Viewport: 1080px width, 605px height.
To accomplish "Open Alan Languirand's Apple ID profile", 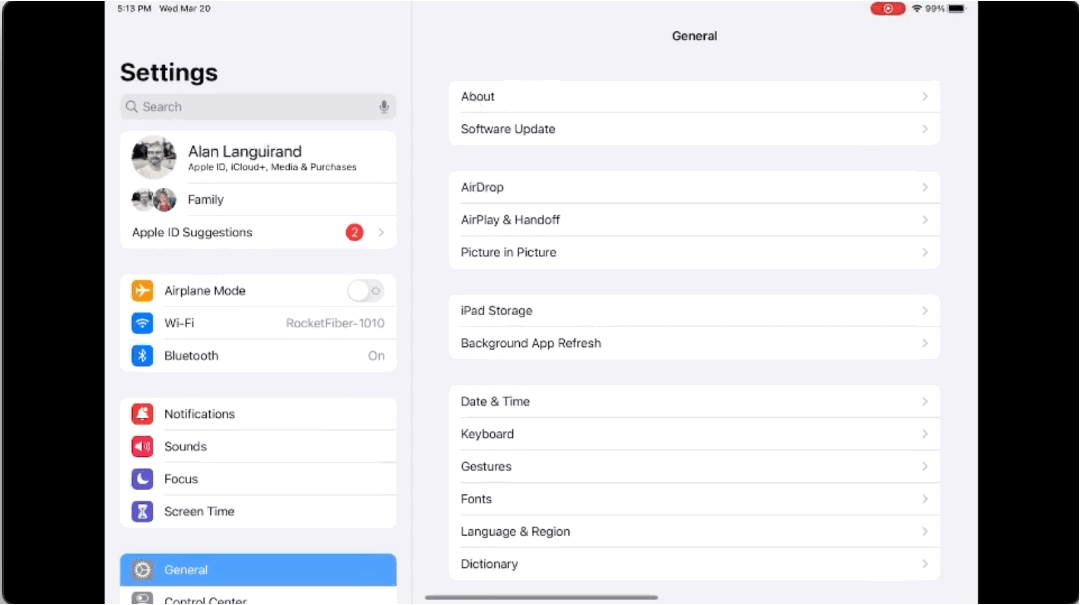I will 258,157.
